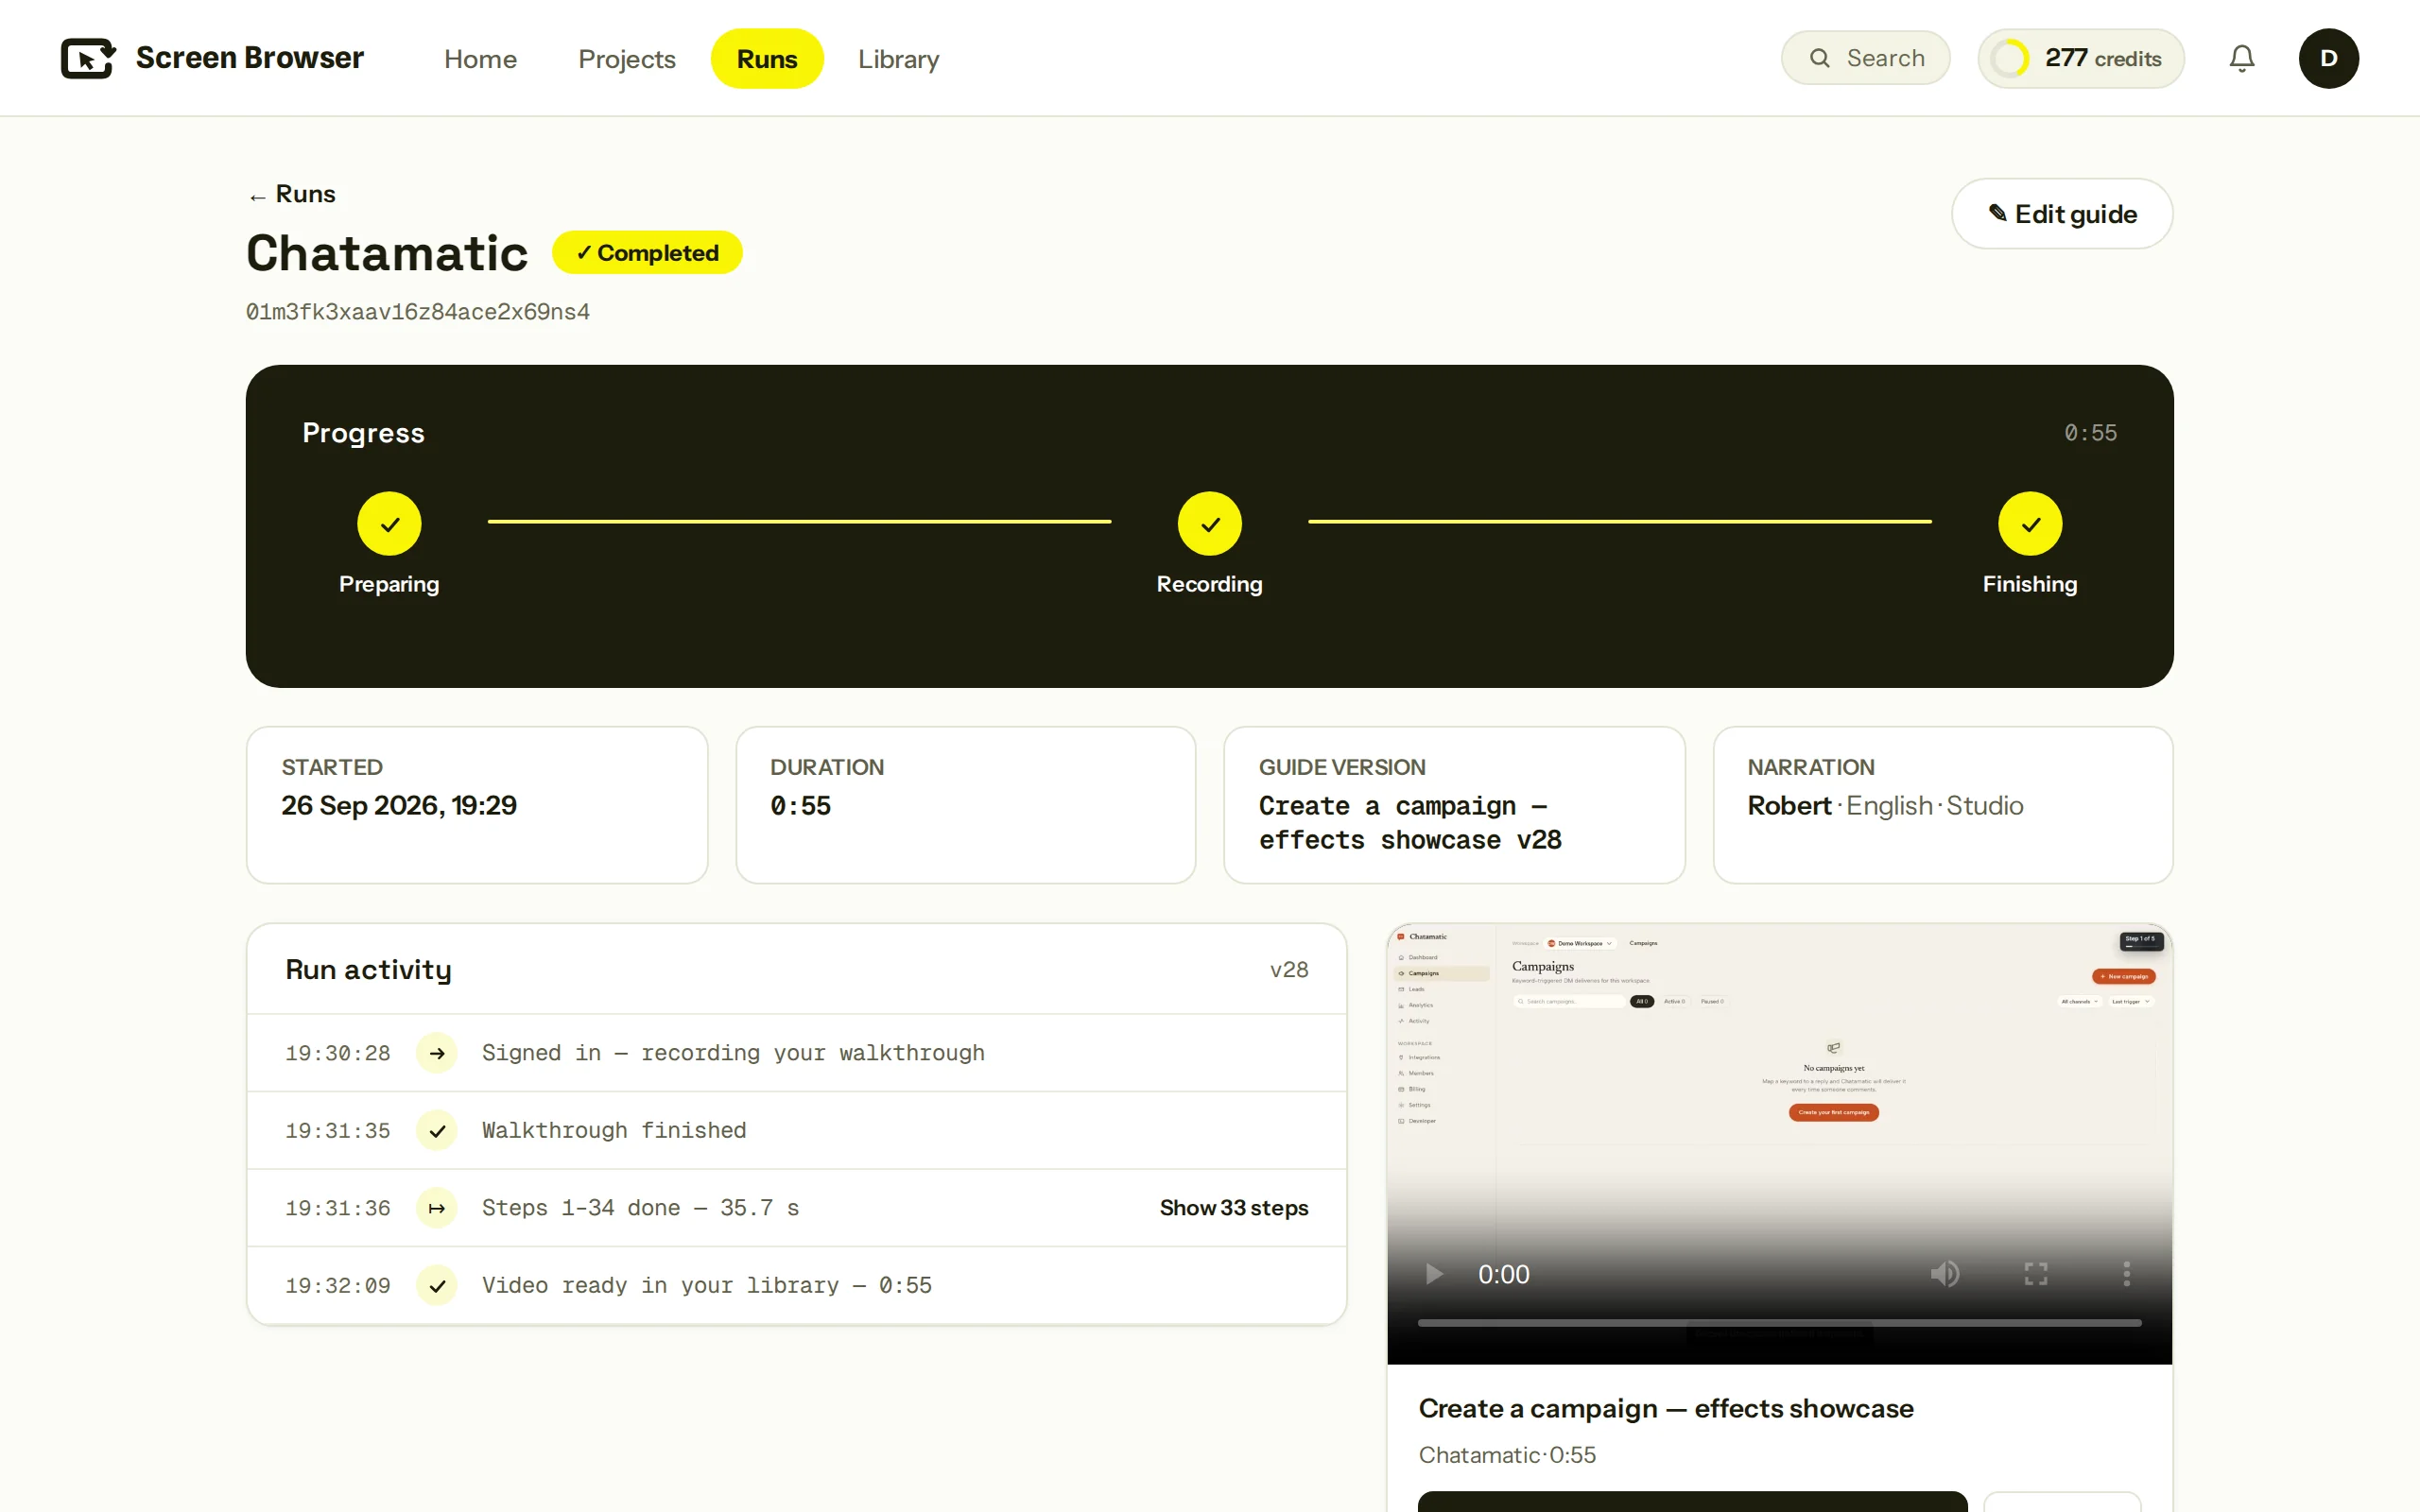Click the Screen Browser logo icon
Image resolution: width=2420 pixels, height=1512 pixels.
tap(88, 58)
